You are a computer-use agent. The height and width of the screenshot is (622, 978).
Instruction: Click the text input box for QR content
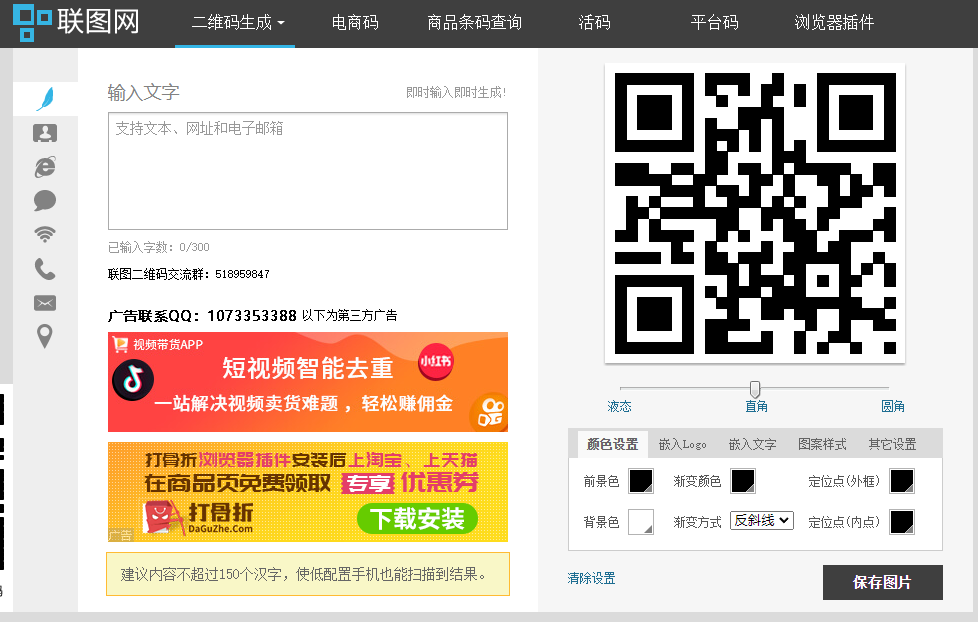[x=307, y=171]
